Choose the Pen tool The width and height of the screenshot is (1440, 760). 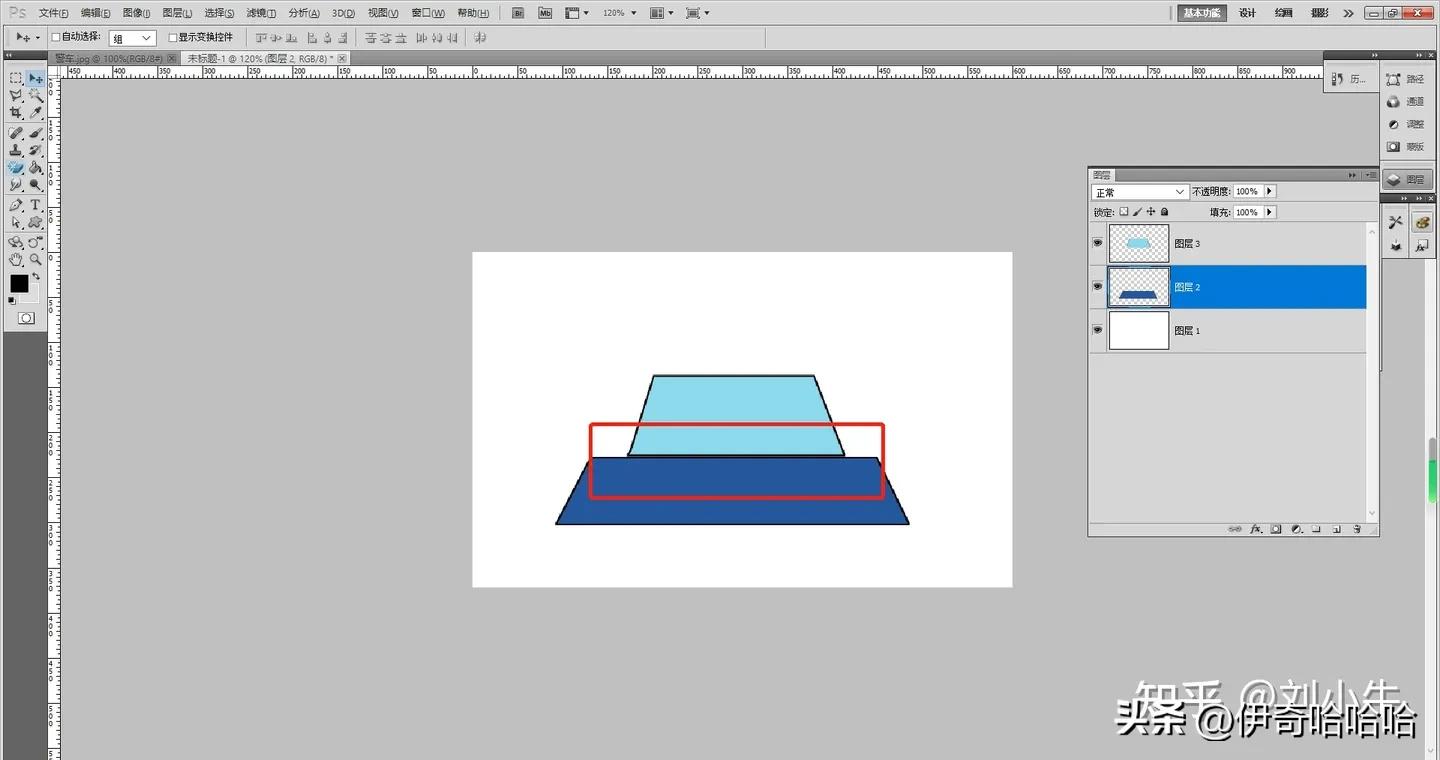click(16, 205)
